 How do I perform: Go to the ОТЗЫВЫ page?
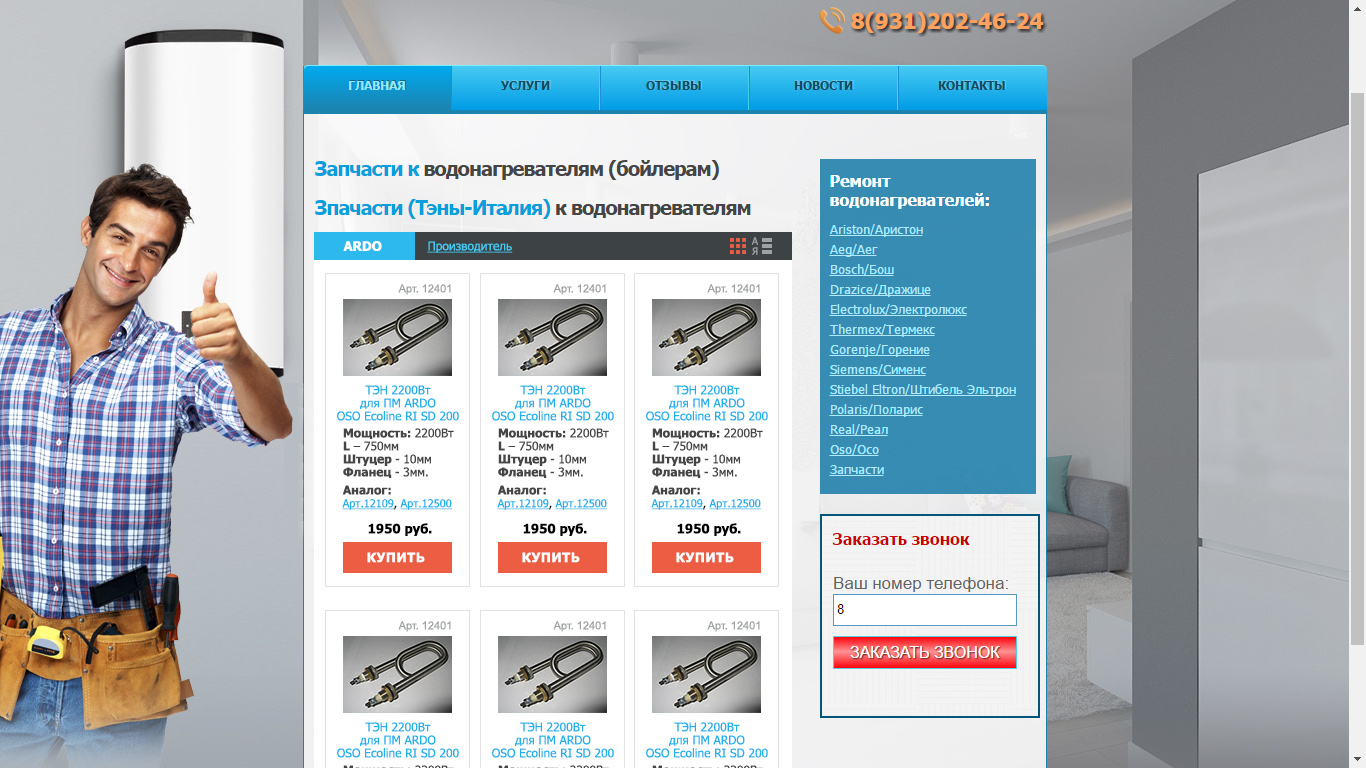674,87
